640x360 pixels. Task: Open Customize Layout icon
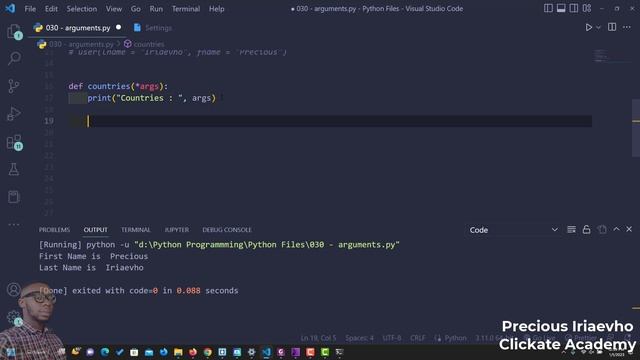587,8
